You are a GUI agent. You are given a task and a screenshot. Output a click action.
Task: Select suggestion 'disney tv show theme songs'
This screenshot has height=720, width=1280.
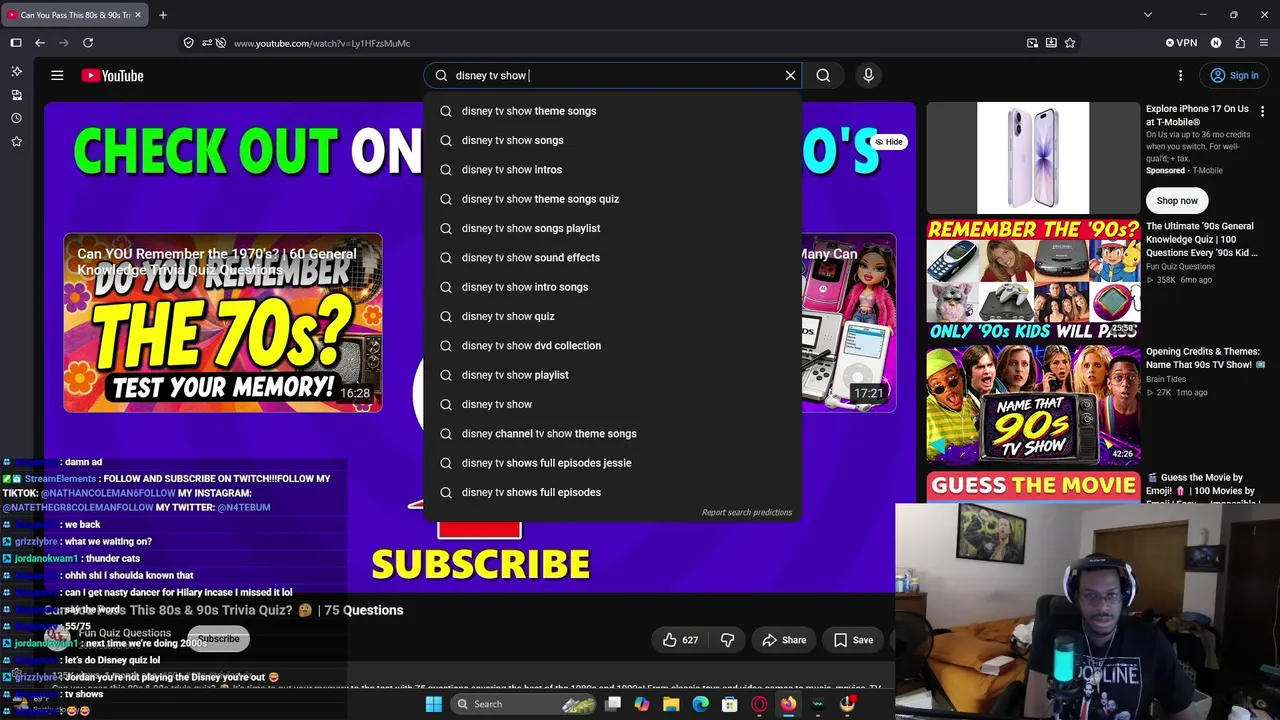[x=612, y=111]
